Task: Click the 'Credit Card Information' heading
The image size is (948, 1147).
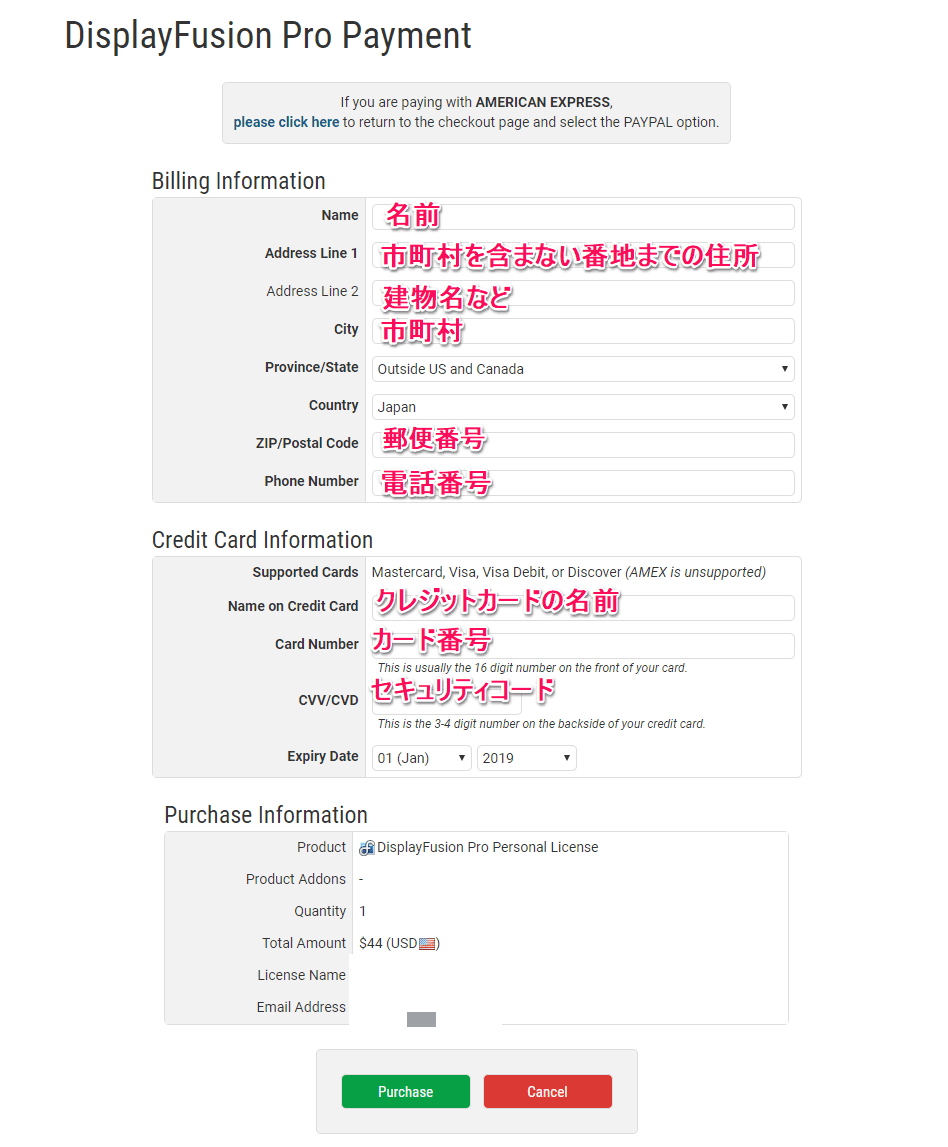Action: (x=263, y=540)
